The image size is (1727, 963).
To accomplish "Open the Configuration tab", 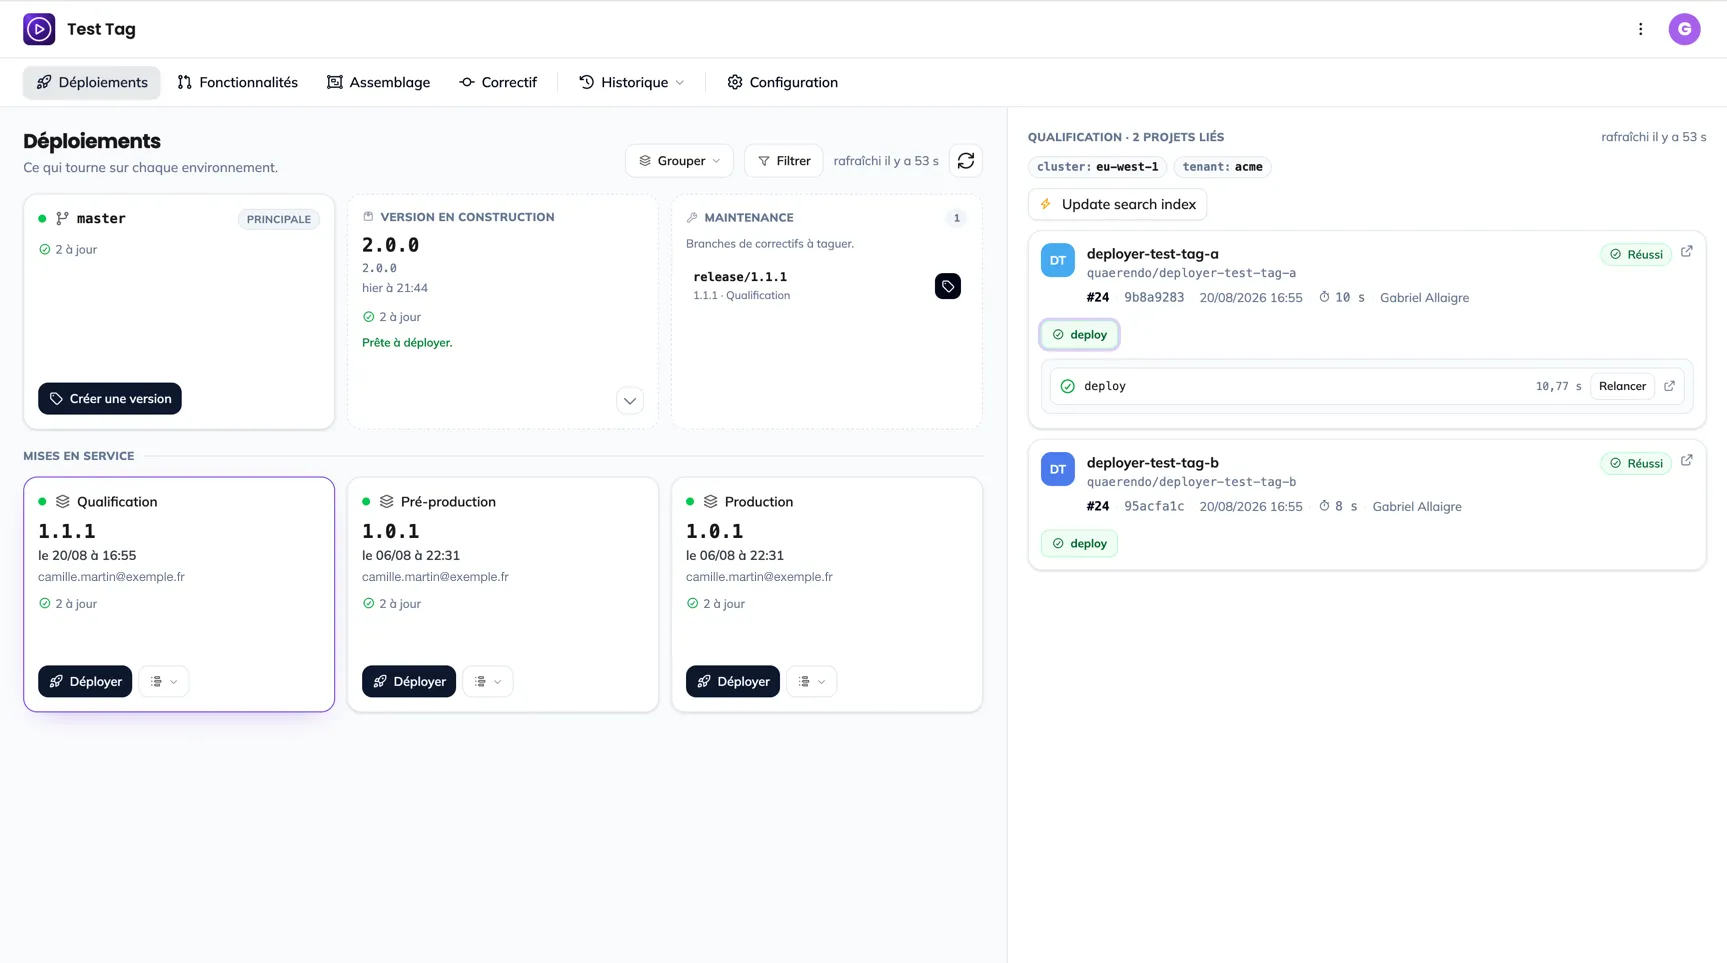I will [x=782, y=82].
